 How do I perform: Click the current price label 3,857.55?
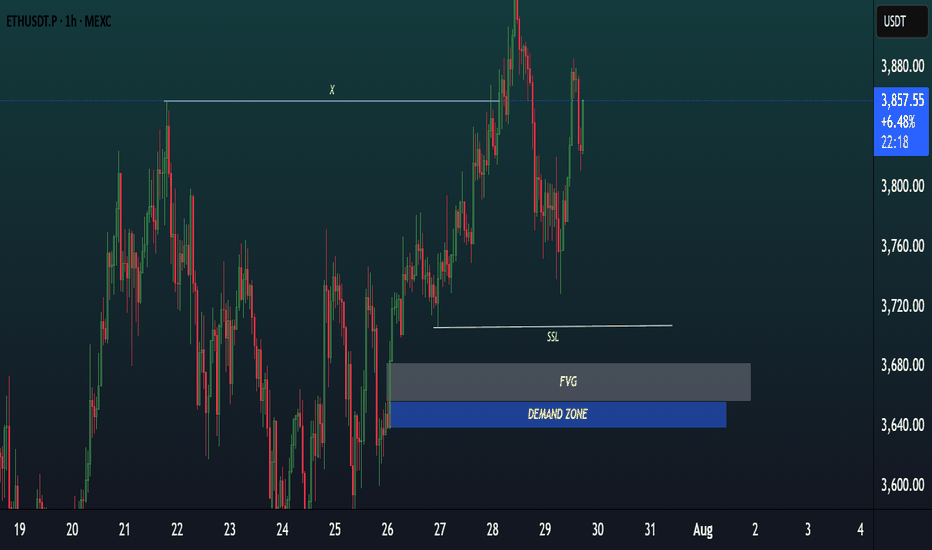pos(902,100)
